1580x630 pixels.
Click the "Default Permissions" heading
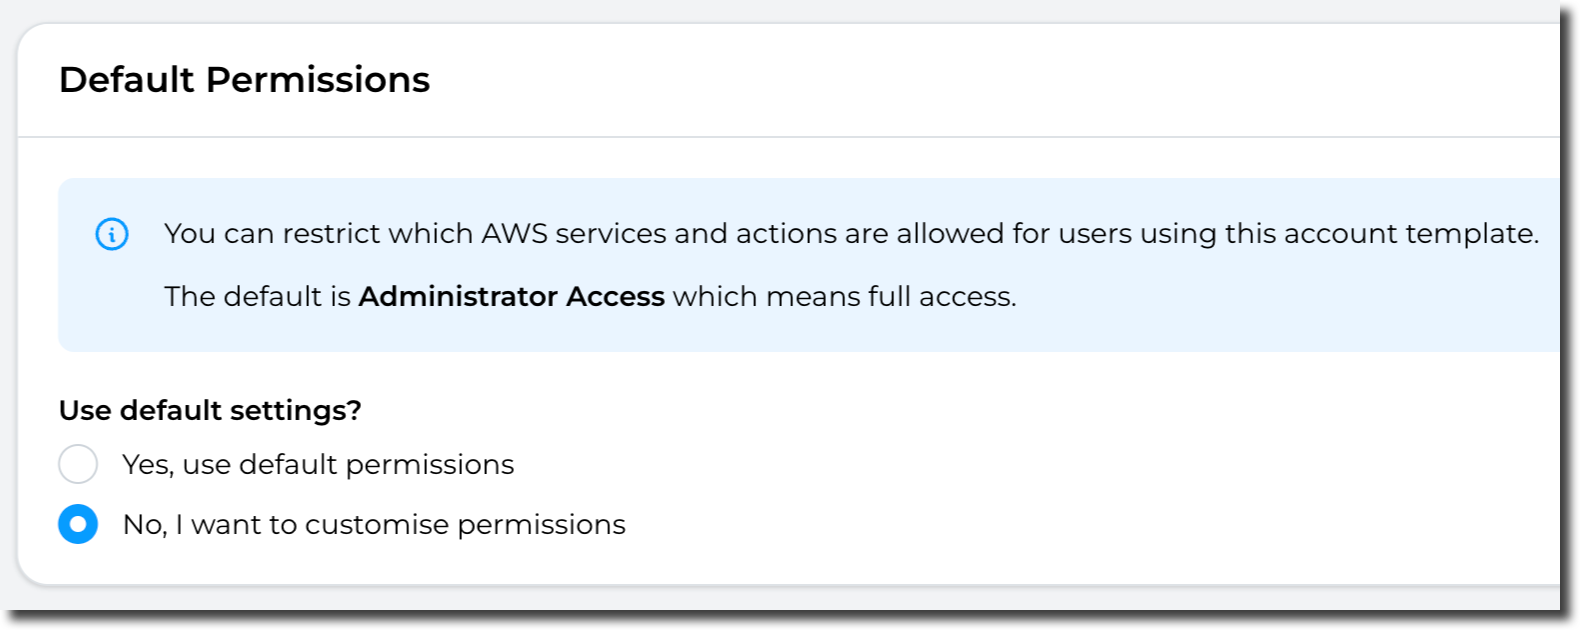point(244,80)
